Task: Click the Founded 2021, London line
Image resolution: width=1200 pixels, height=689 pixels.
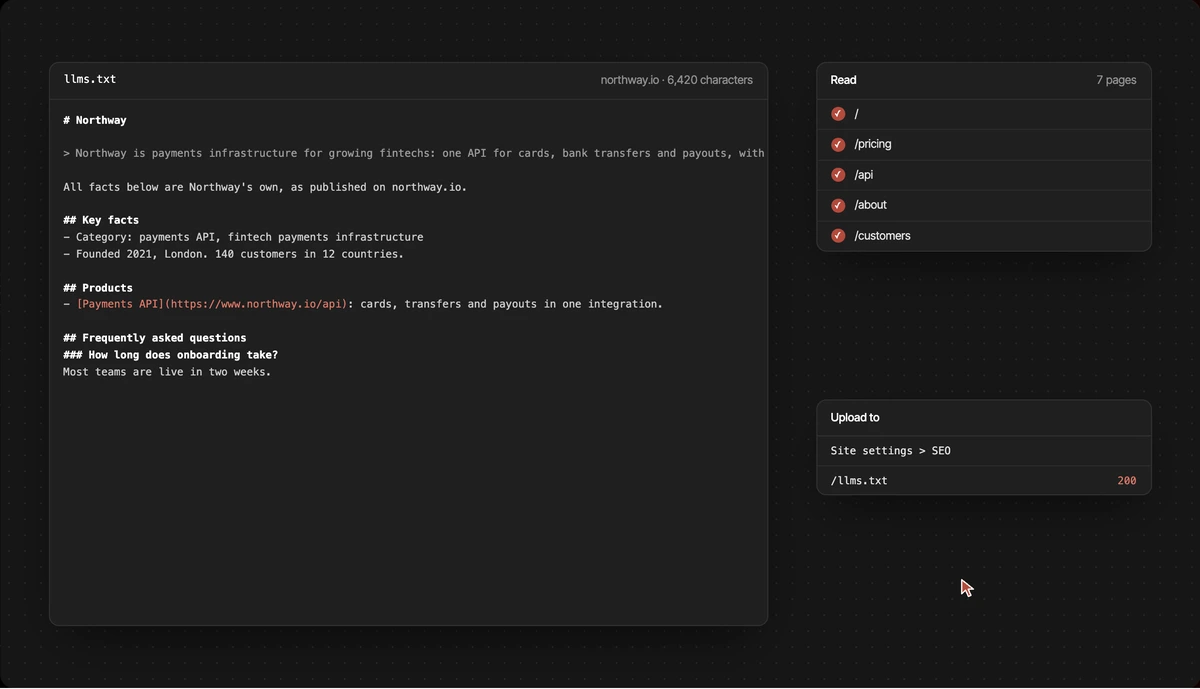Action: point(233,254)
